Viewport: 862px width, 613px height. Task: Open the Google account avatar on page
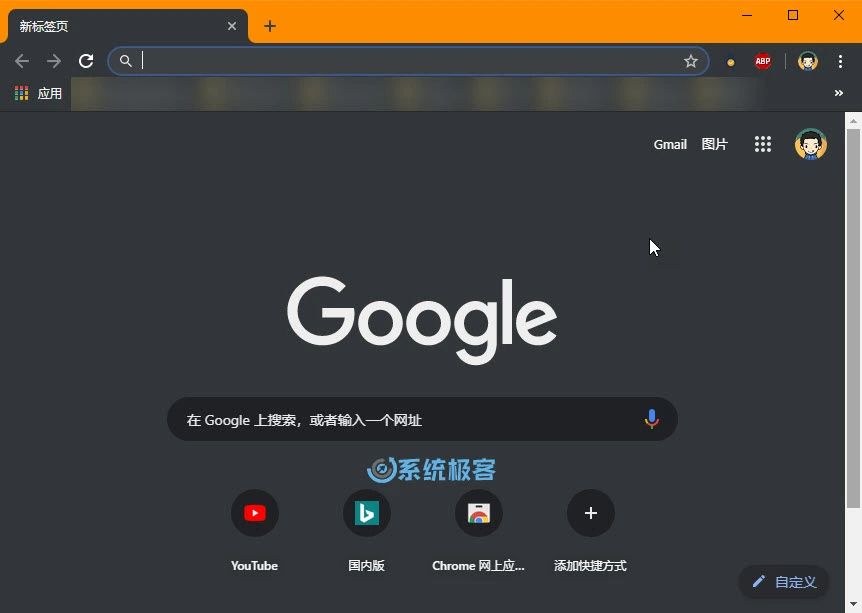point(810,144)
